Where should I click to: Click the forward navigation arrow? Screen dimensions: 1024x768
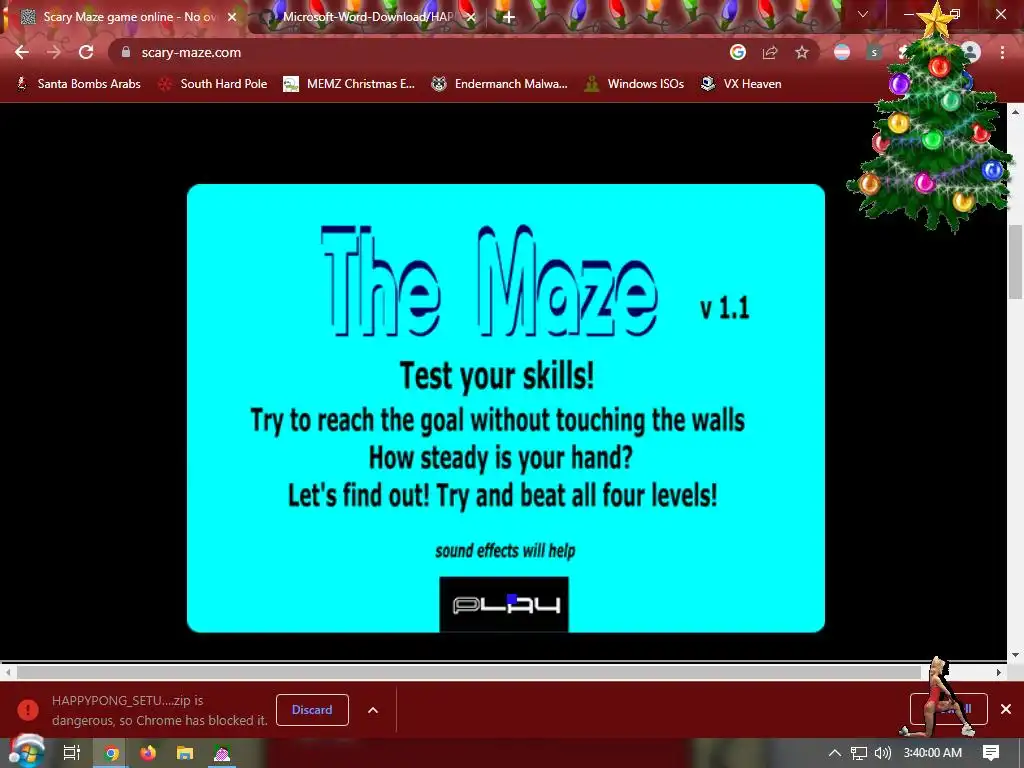54,52
